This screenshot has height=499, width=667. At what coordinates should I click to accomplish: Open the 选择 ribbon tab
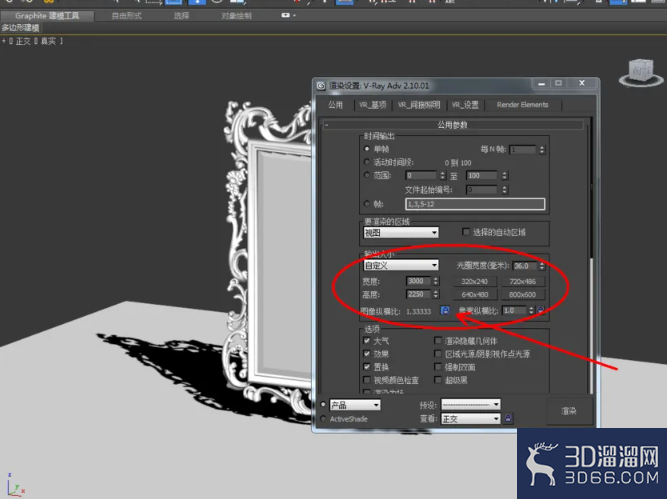tap(181, 16)
